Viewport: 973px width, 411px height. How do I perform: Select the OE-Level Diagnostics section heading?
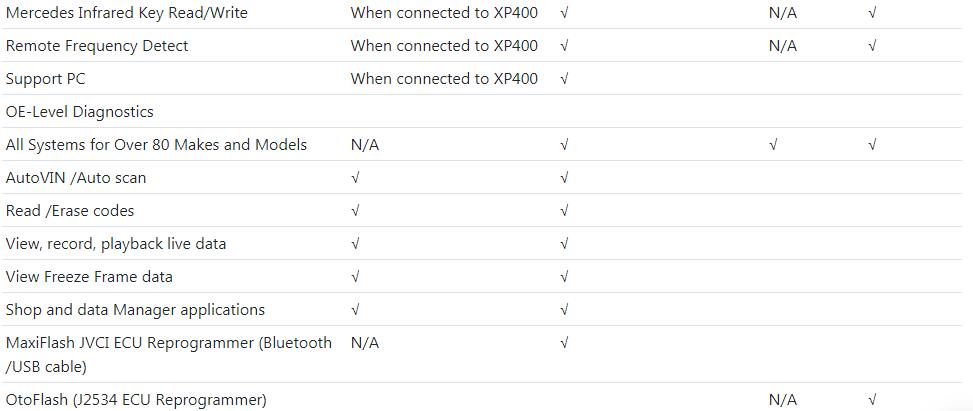pyautogui.click(x=79, y=112)
